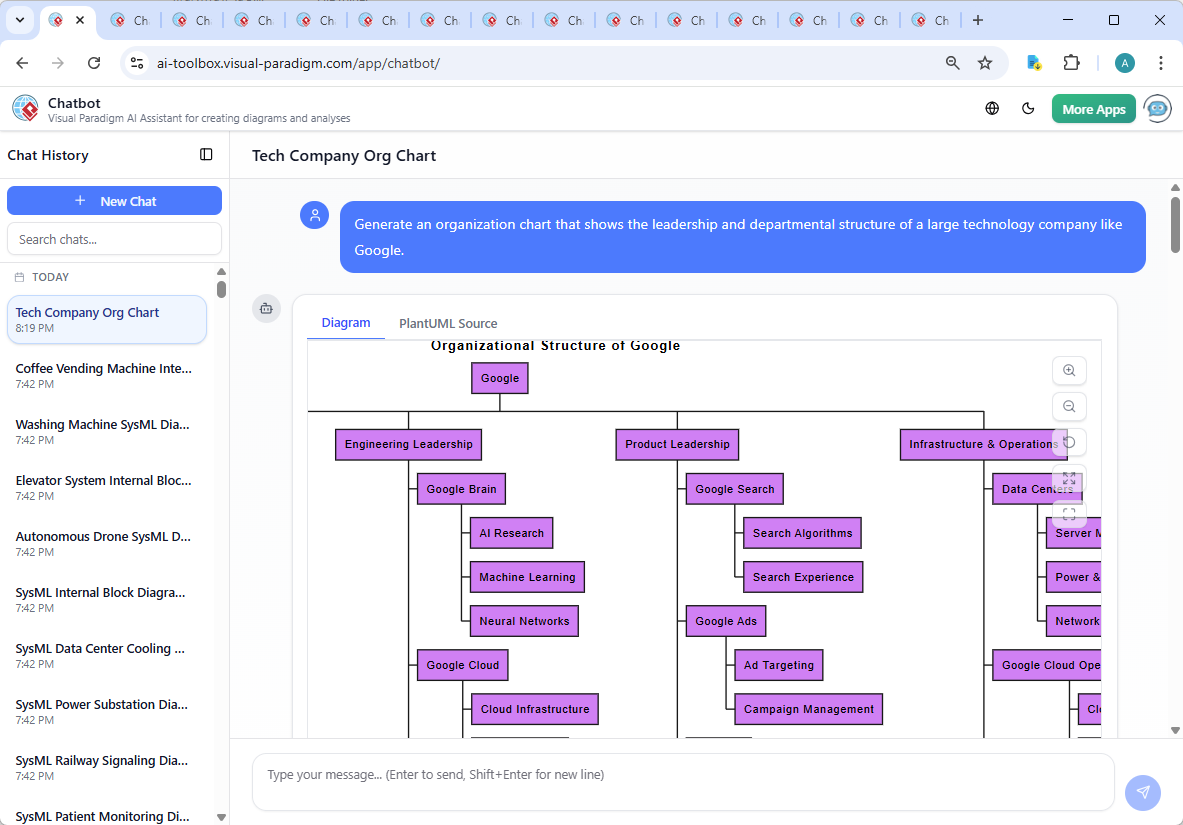Close the active browser tab
Viewport: 1183px width, 825px height.
click(80, 20)
